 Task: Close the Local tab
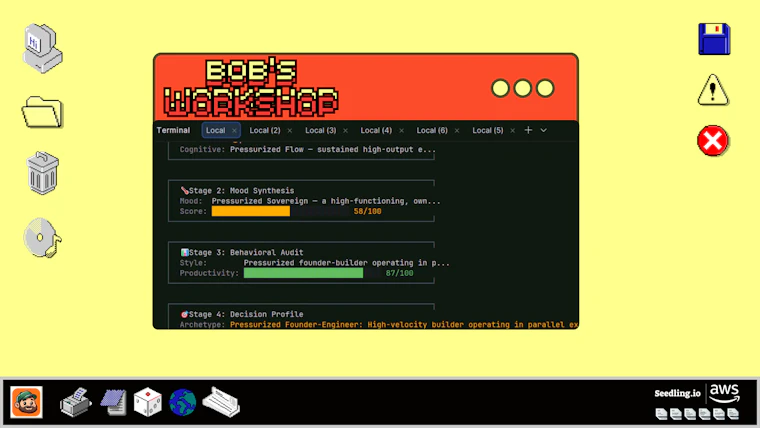234,131
